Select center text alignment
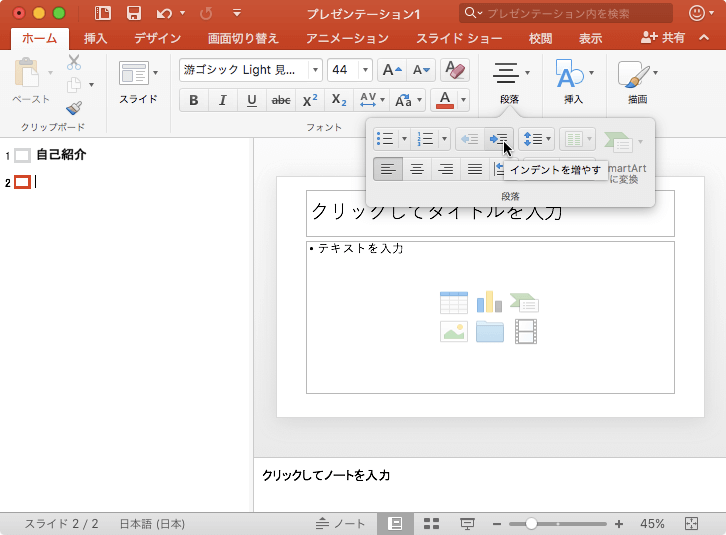 (417, 169)
